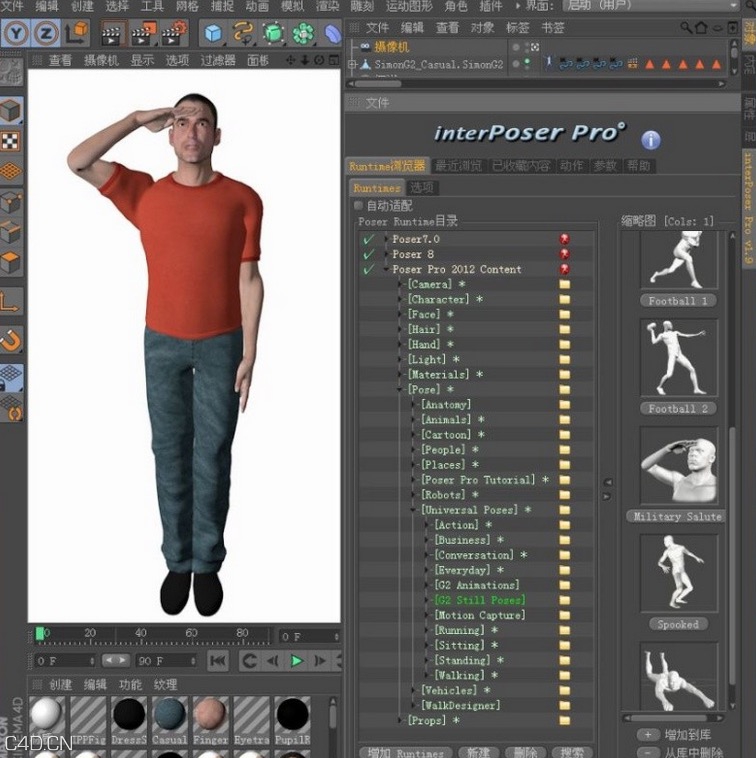This screenshot has width=756, height=758.
Task: Select the [G2 Still Poses] folder
Action: pyautogui.click(x=480, y=600)
